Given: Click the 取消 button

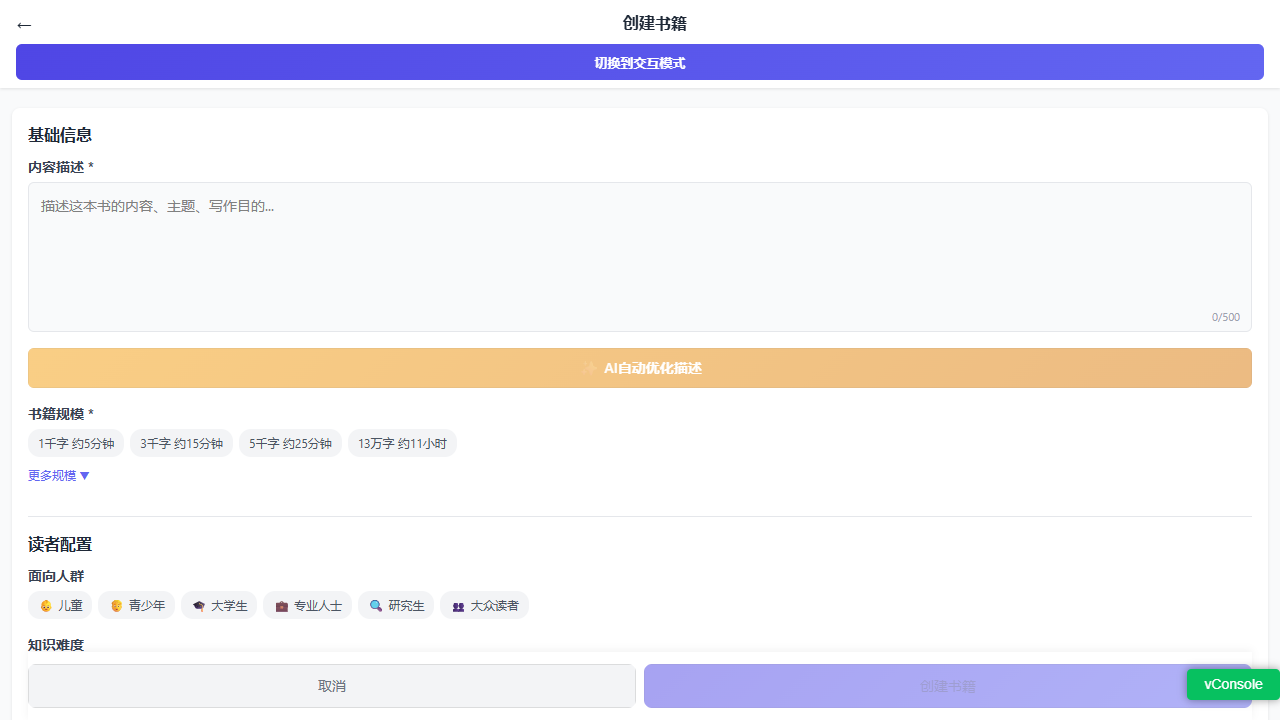Looking at the screenshot, I should pos(332,686).
